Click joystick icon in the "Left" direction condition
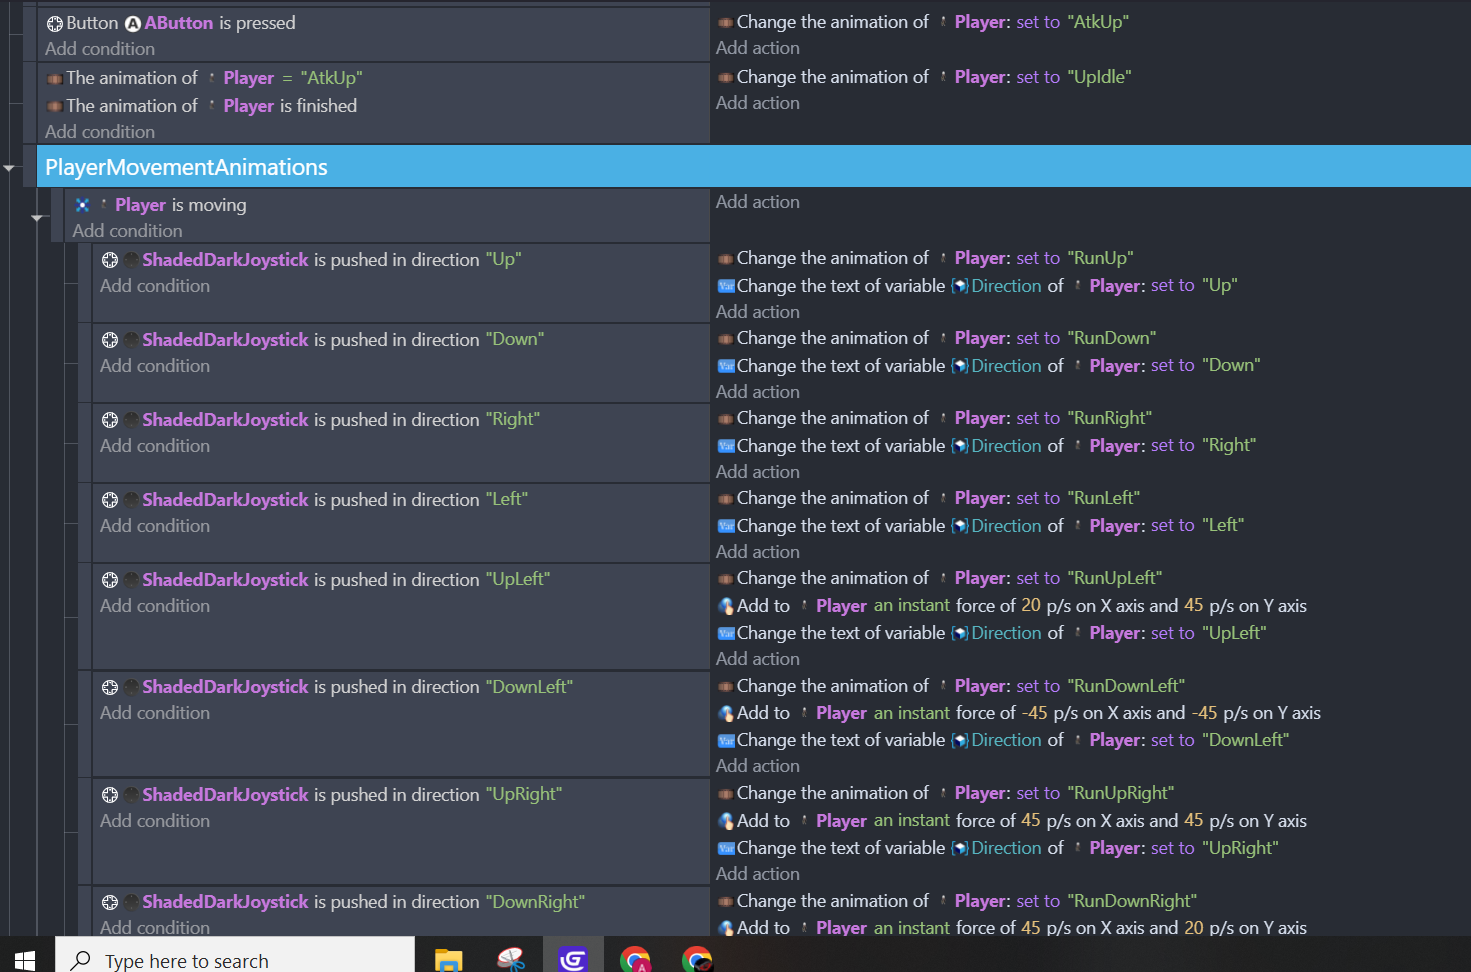 click(x=110, y=500)
